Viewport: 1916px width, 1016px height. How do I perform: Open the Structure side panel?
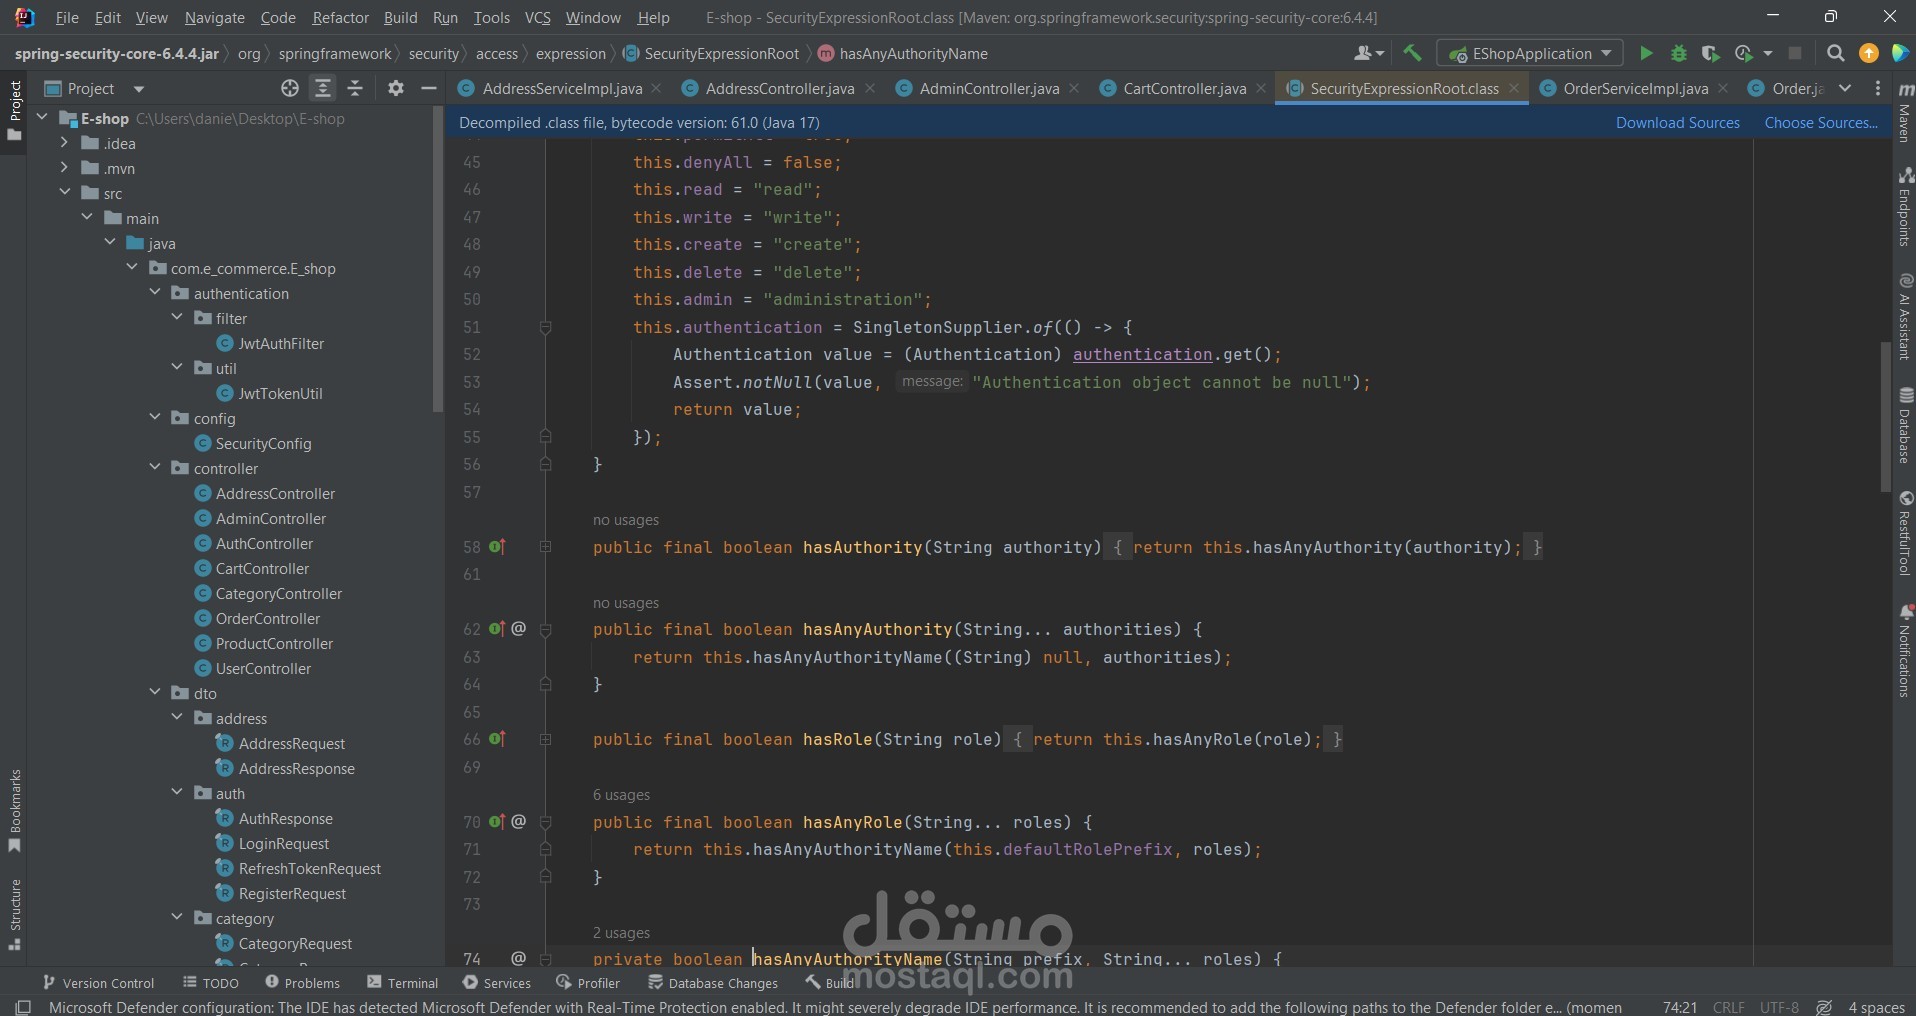pyautogui.click(x=15, y=915)
